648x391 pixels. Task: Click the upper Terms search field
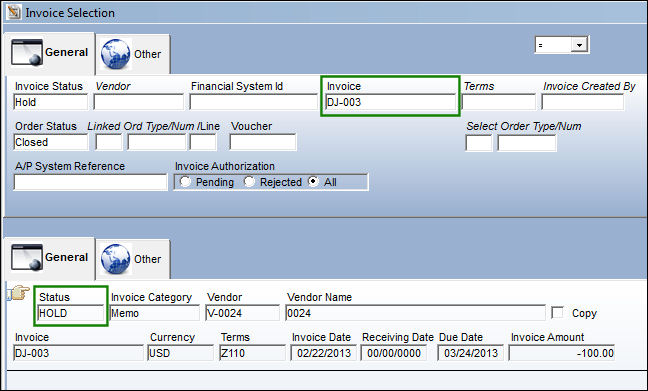click(x=498, y=102)
